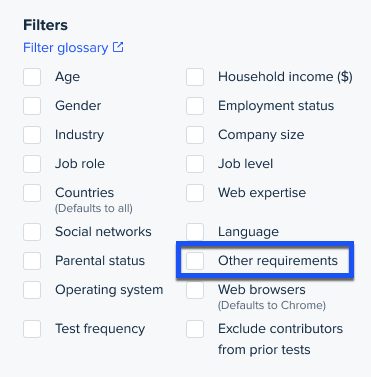The width and height of the screenshot is (371, 377).
Task: Check the Language filter box
Action: click(195, 232)
